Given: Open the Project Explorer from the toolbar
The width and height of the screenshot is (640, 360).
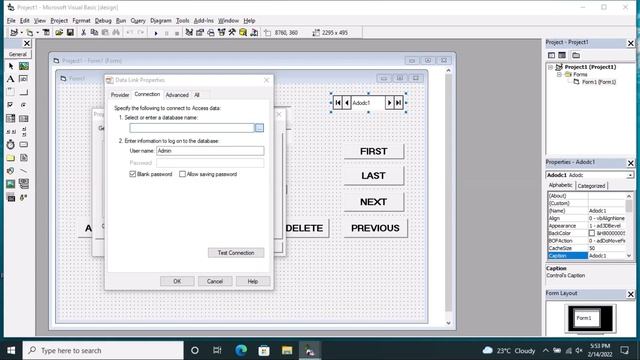Looking at the screenshot, I should coord(189,32).
